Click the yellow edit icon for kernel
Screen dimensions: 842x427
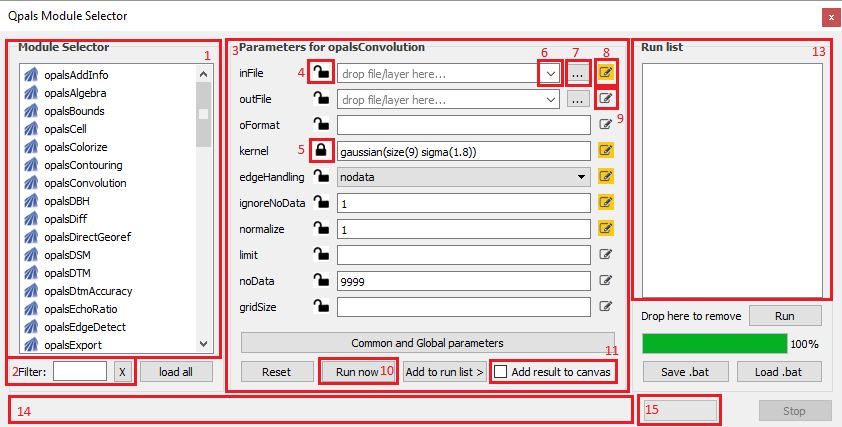coord(606,151)
